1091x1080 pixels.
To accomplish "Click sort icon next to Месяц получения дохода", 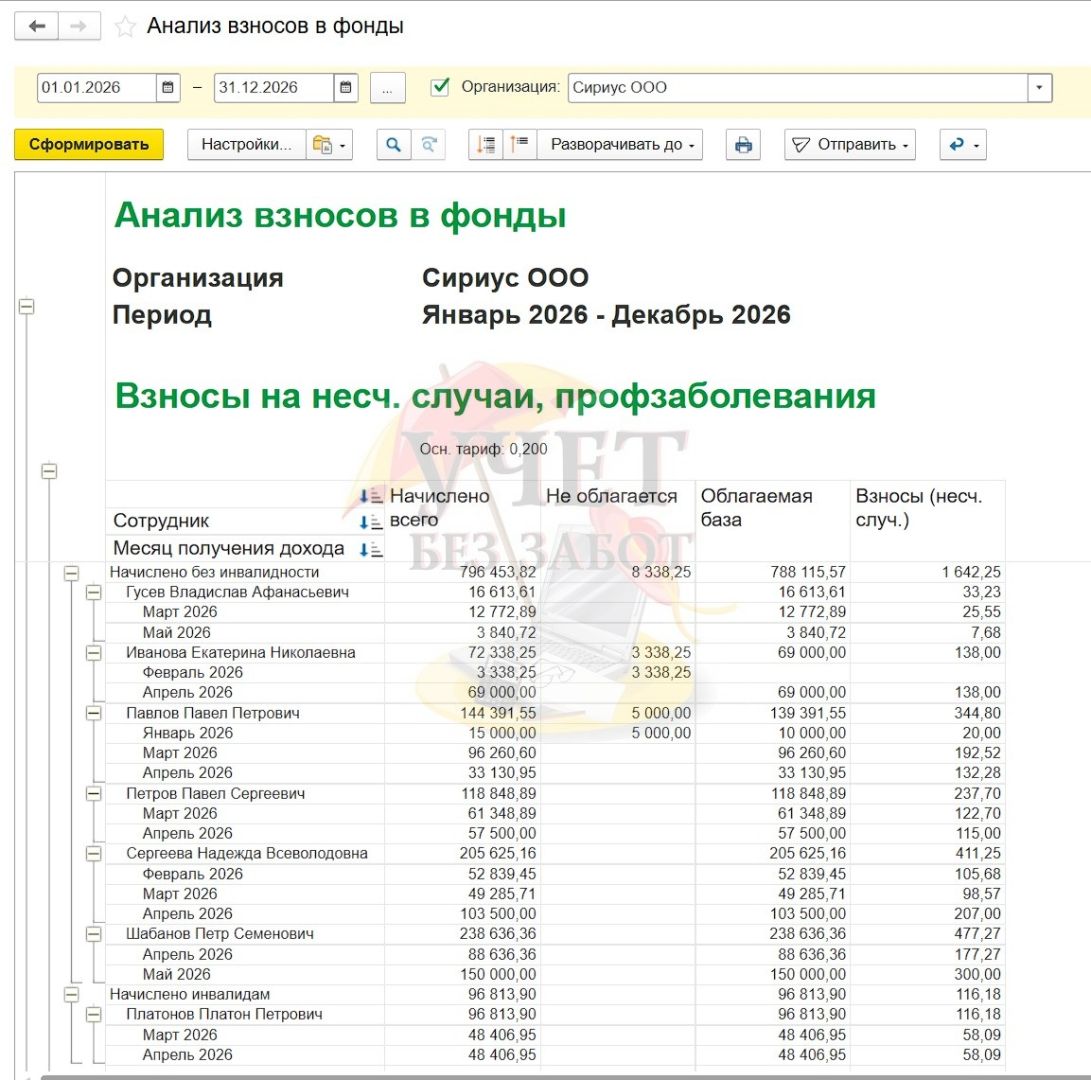I will (x=370, y=550).
